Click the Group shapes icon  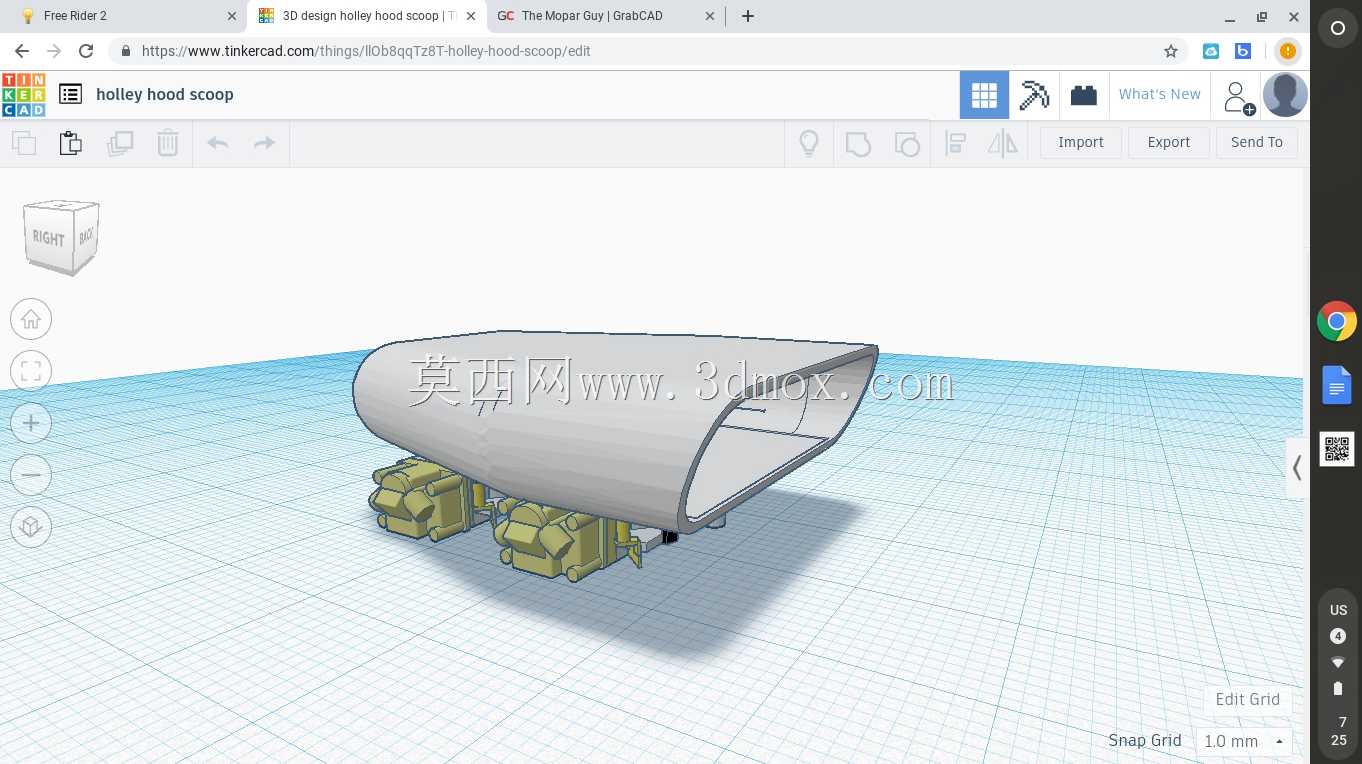(858, 143)
